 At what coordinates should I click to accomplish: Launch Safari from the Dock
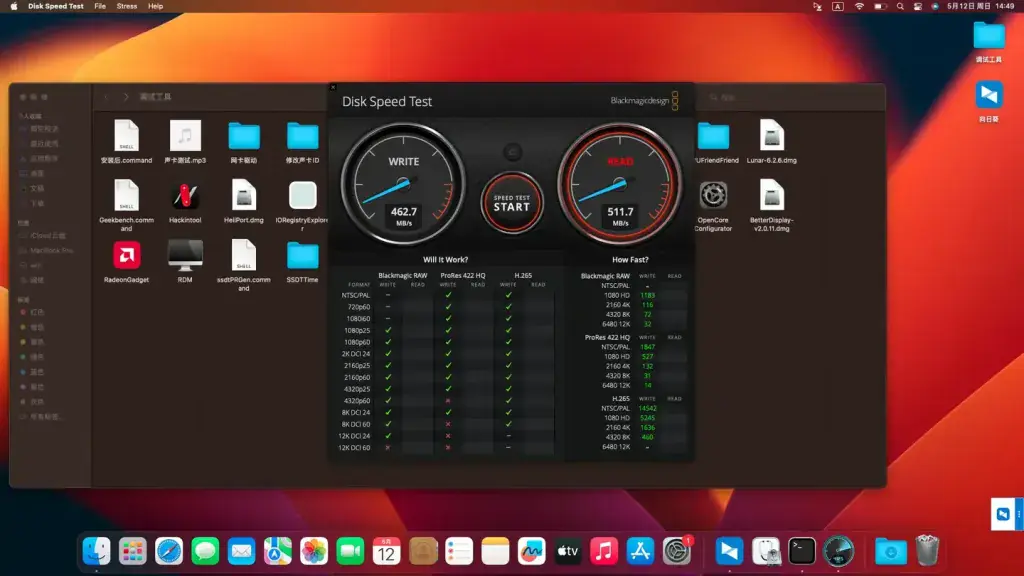pos(169,551)
